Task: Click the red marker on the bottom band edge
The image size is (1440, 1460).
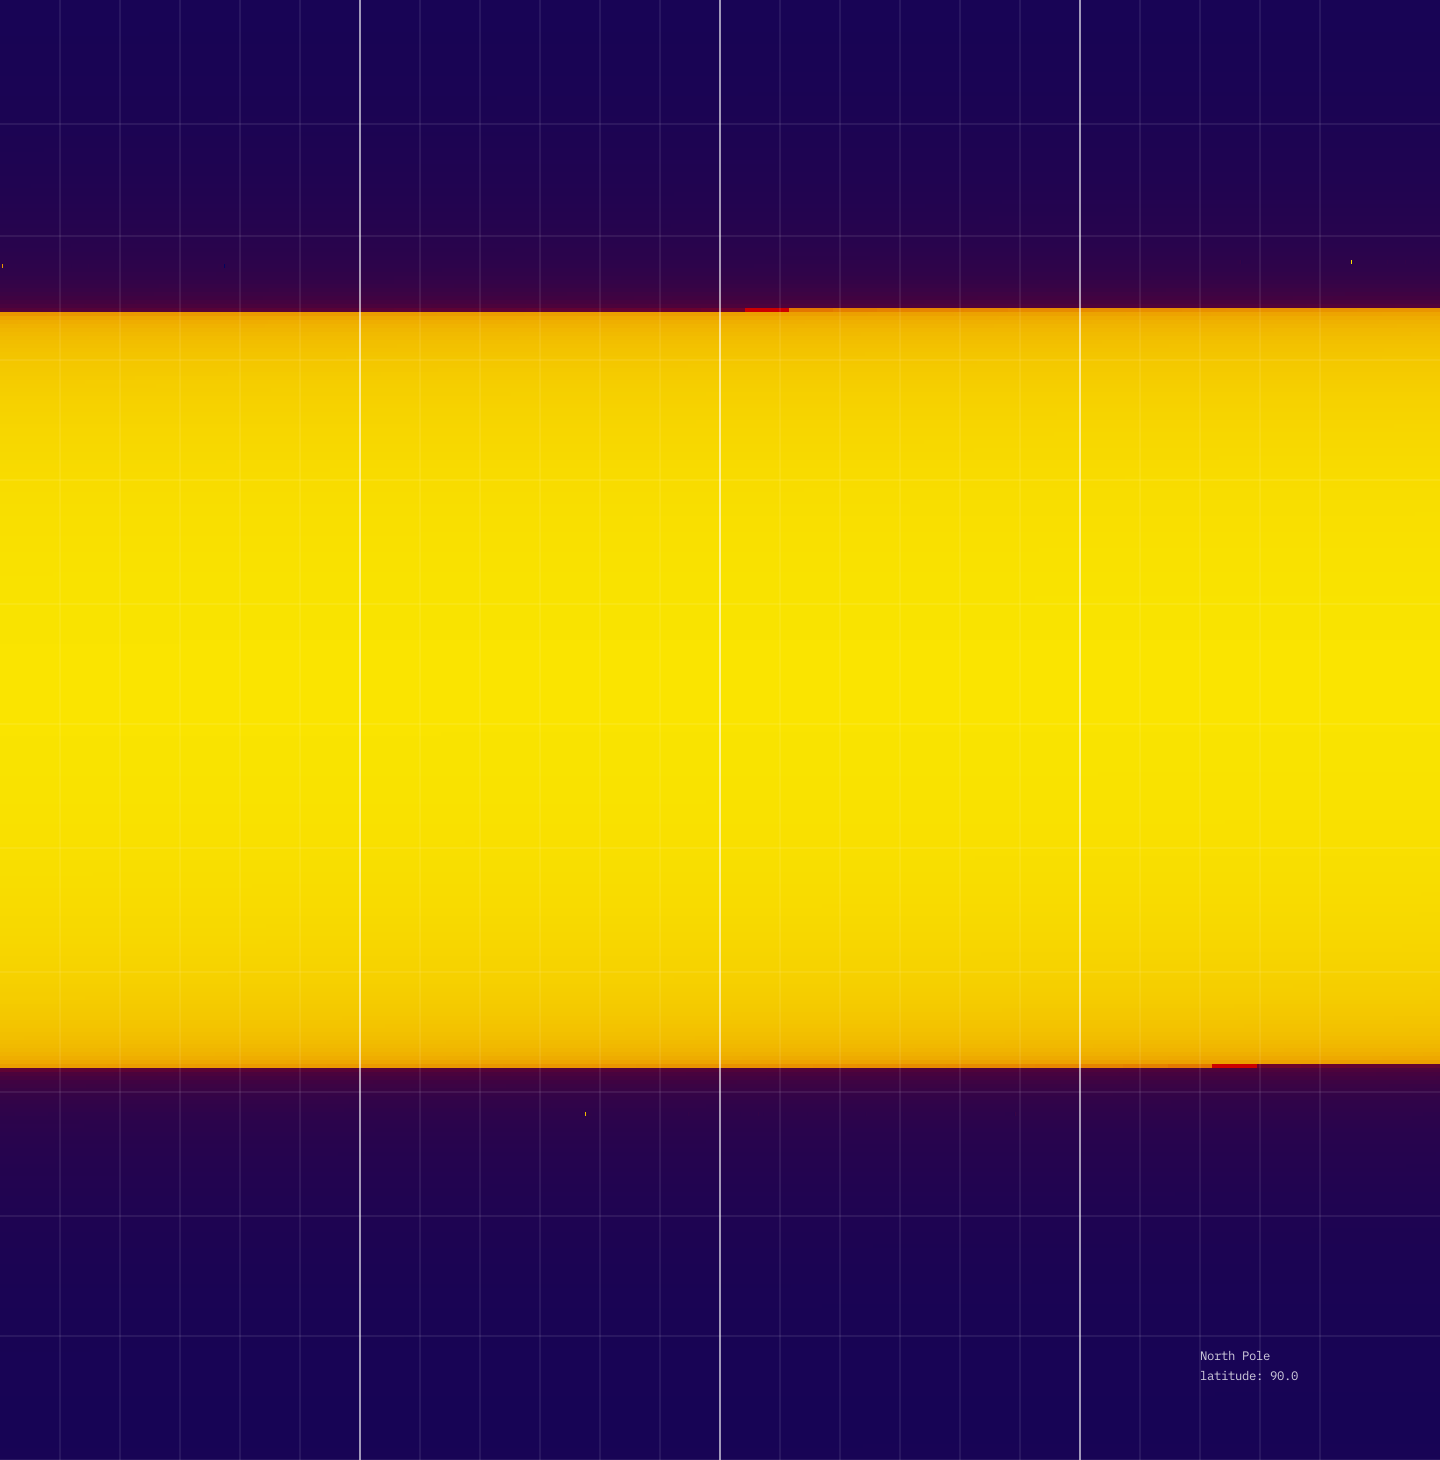Action: coord(1235,1066)
